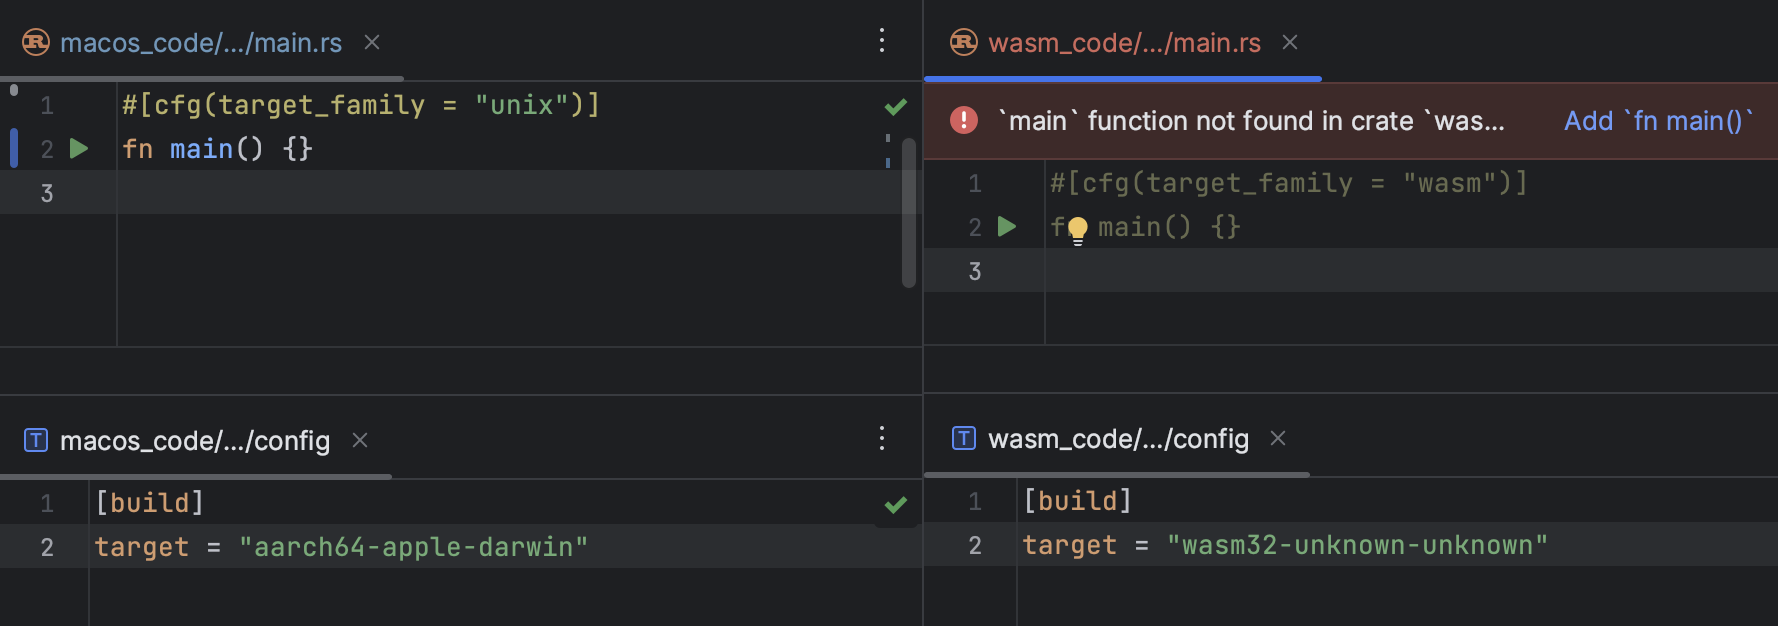Screen dimensions: 1778x626
Task: Click the lightbulb intention icon near fn main
Action: (x=1077, y=228)
